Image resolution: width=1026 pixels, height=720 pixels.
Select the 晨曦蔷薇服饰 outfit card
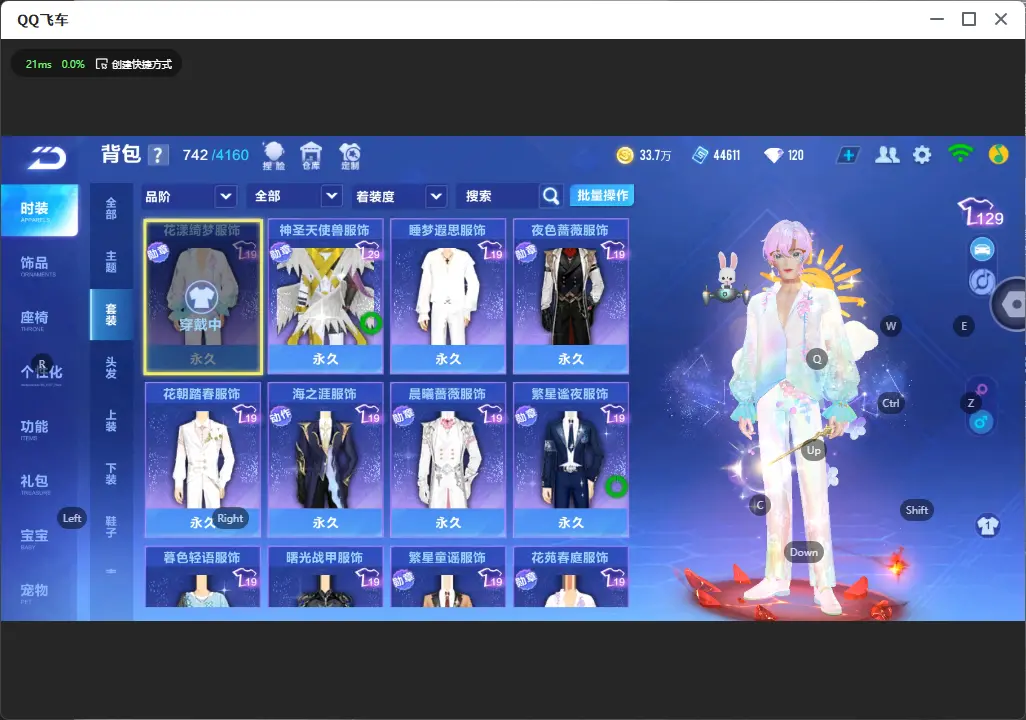(x=448, y=460)
